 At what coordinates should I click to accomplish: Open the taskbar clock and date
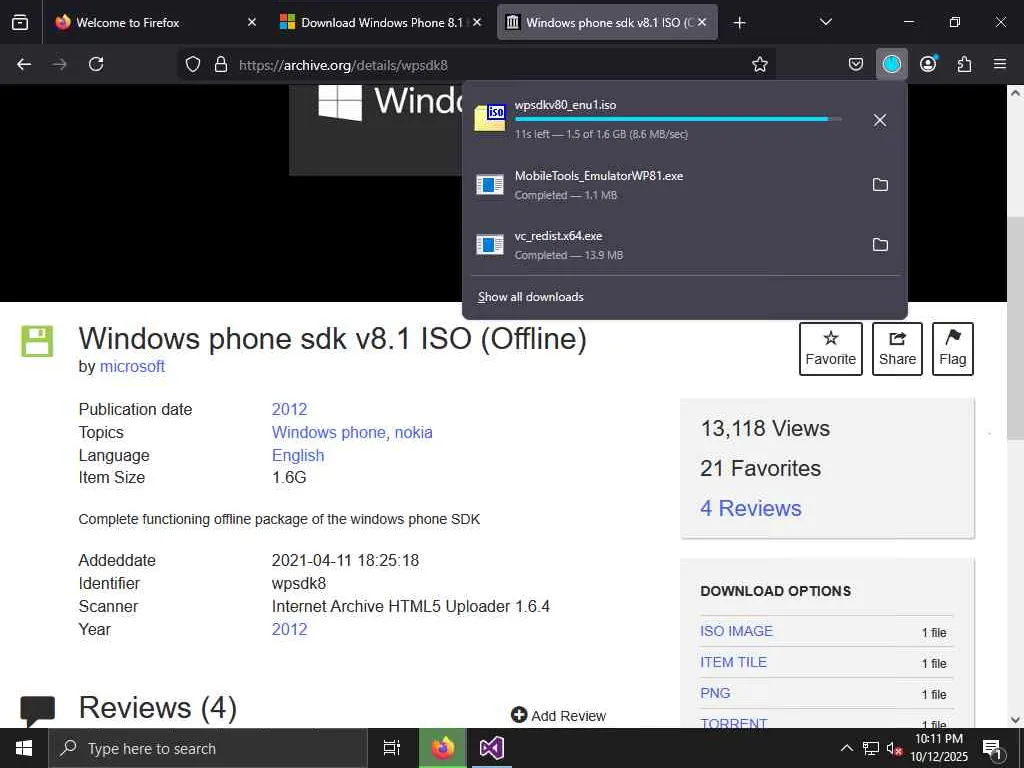[x=939, y=748]
